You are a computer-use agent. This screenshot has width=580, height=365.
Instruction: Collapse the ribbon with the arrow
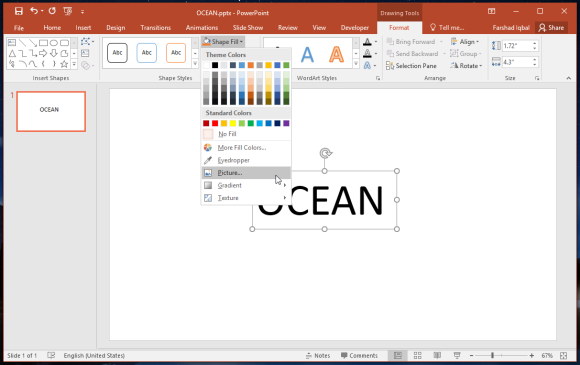tap(569, 78)
